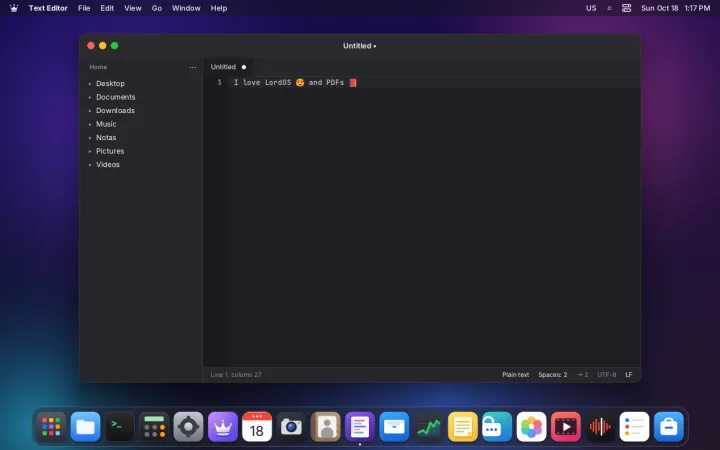The height and width of the screenshot is (450, 720).
Task: Open the video player app in dock
Action: tap(565, 427)
